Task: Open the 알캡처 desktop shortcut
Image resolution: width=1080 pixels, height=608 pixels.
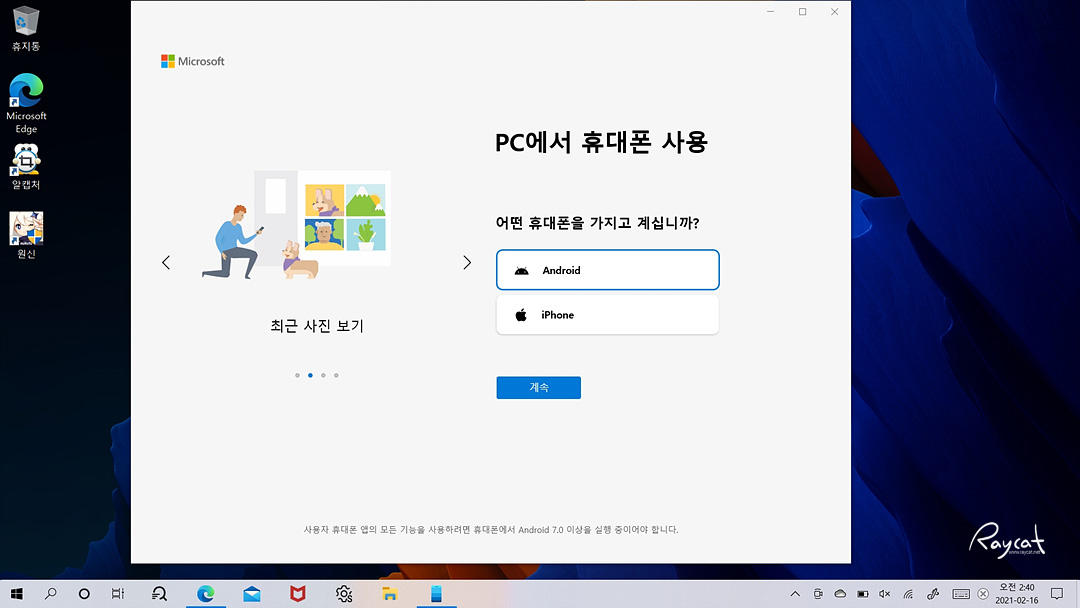Action: click(x=26, y=167)
